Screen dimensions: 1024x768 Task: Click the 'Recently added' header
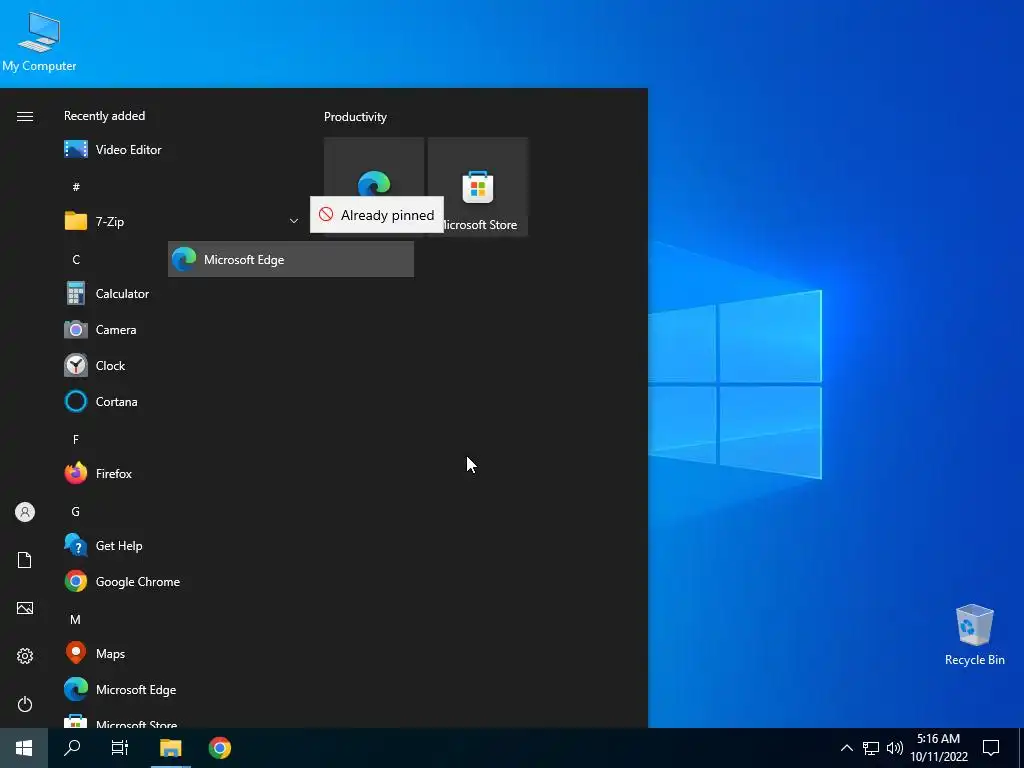click(104, 116)
